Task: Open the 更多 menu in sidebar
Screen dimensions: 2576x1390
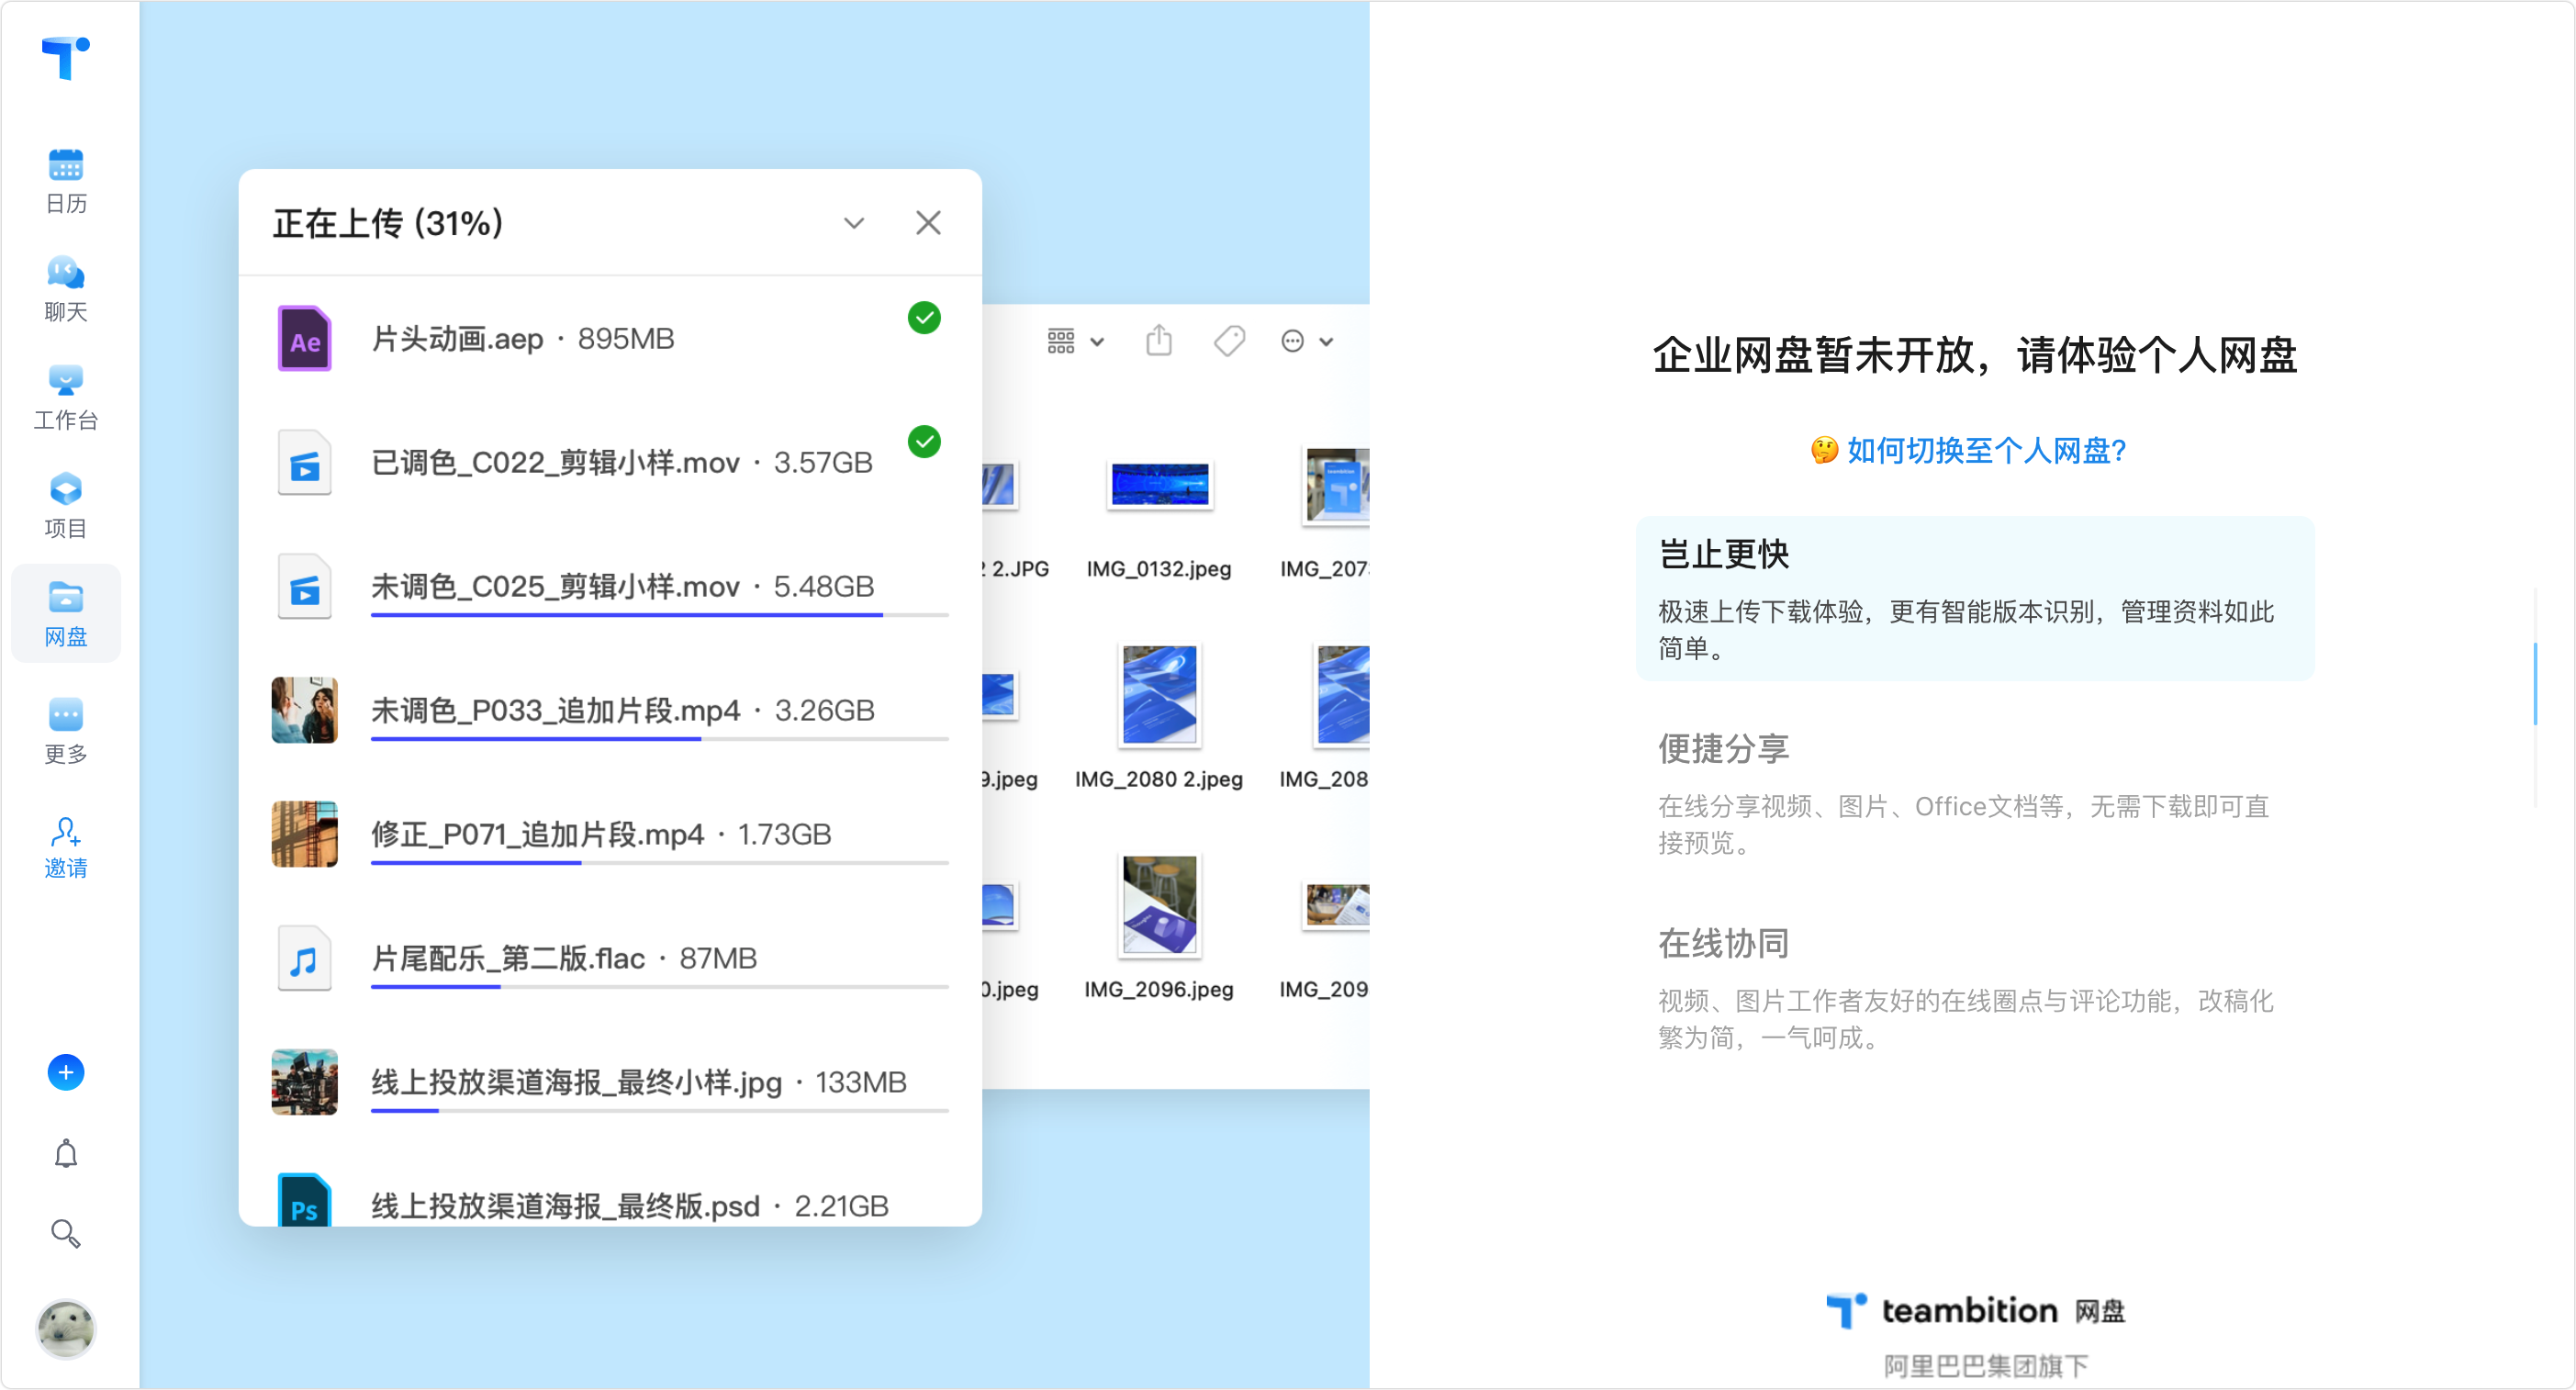Action: coord(66,730)
